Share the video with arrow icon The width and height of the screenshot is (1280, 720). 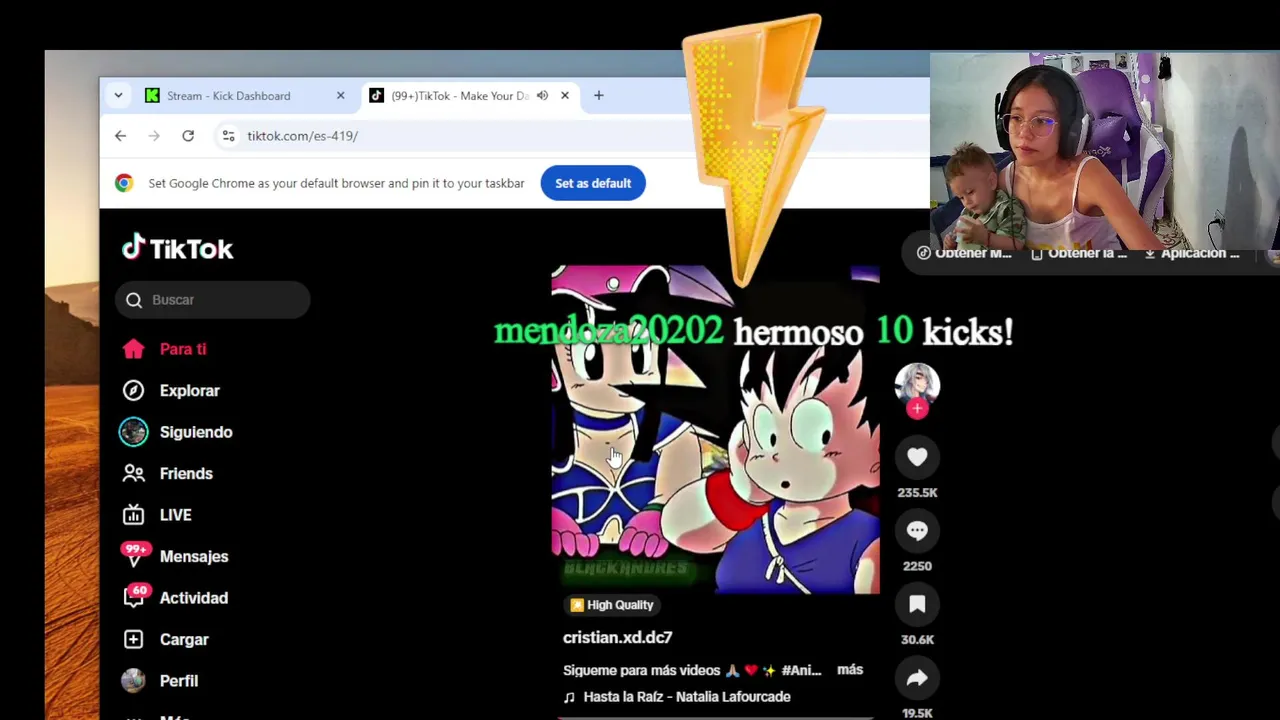[x=917, y=678]
